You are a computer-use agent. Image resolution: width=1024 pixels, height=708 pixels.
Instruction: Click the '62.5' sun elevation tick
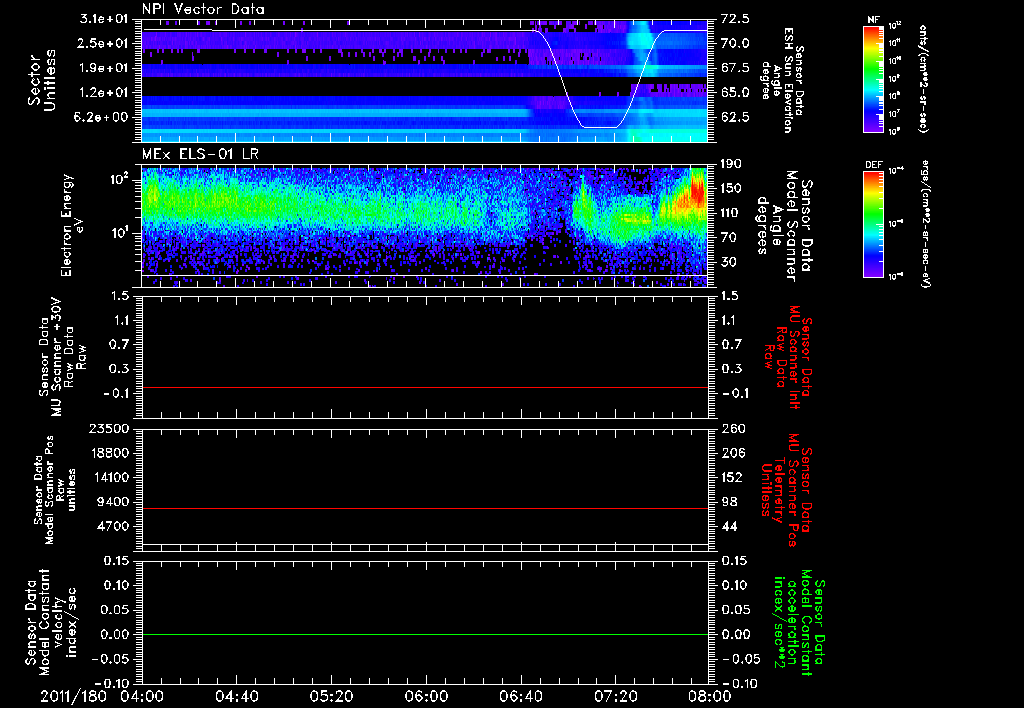tap(735, 117)
